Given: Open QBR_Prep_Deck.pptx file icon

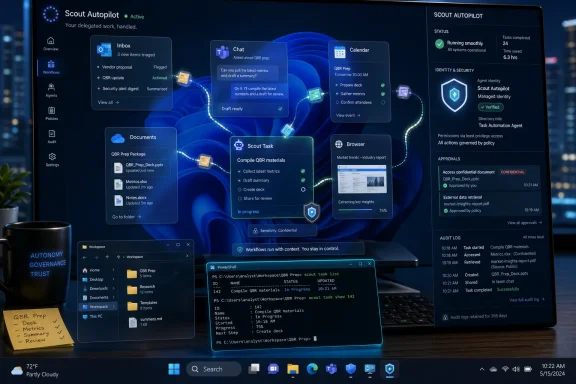Looking at the screenshot, I should (x=118, y=168).
